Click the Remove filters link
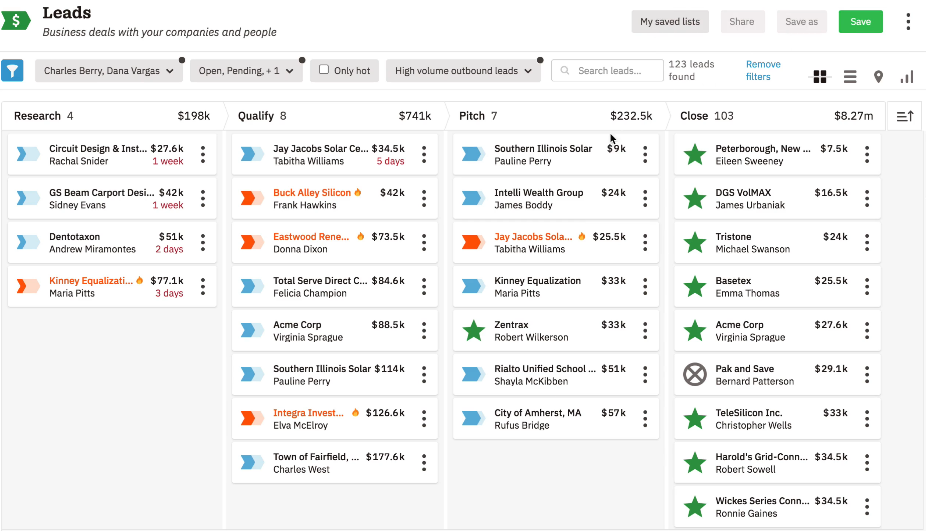The height and width of the screenshot is (531, 926). click(x=763, y=70)
